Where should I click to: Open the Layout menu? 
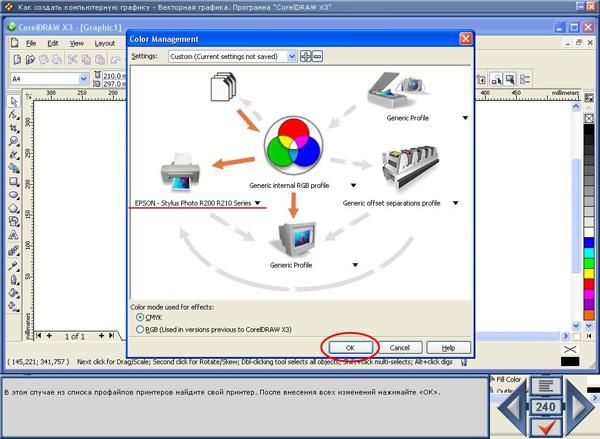click(x=105, y=43)
